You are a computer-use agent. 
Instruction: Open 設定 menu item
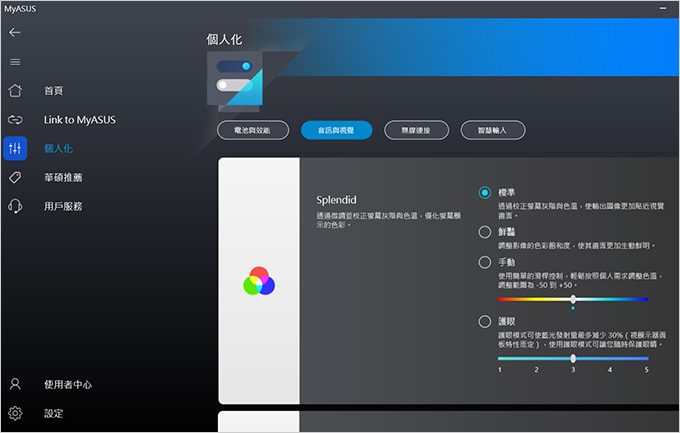click(53, 413)
